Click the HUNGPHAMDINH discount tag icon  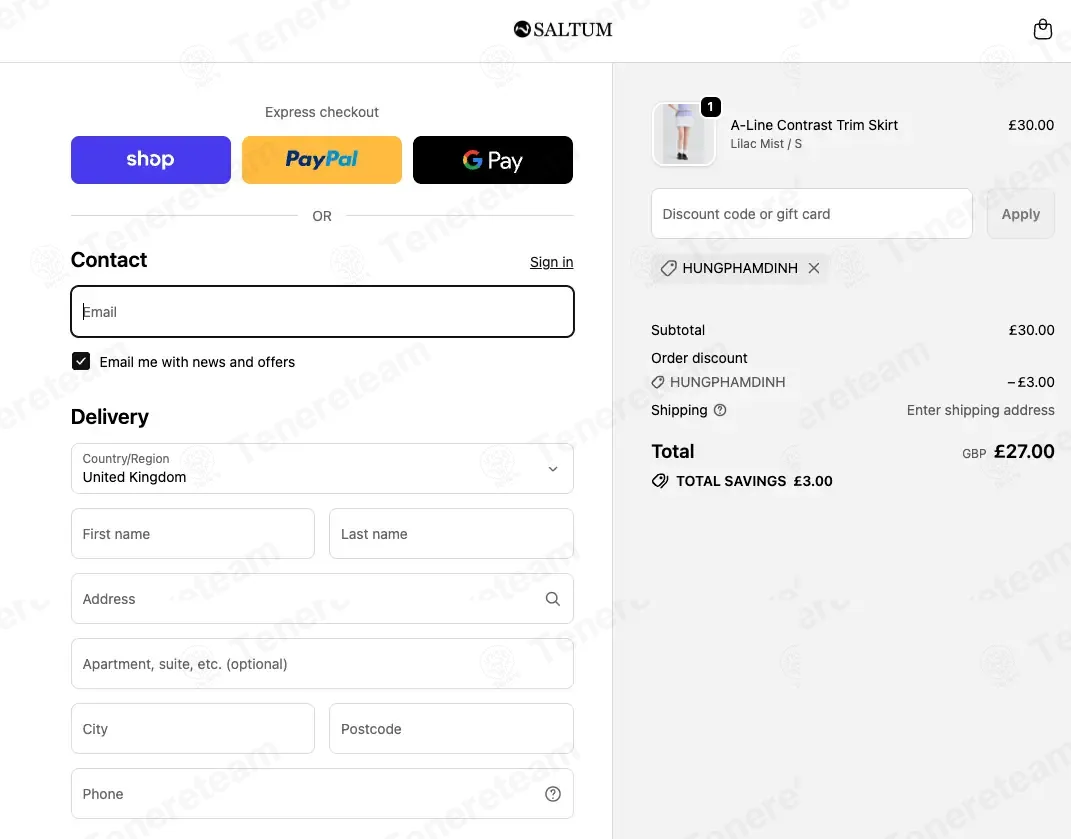pyautogui.click(x=669, y=269)
